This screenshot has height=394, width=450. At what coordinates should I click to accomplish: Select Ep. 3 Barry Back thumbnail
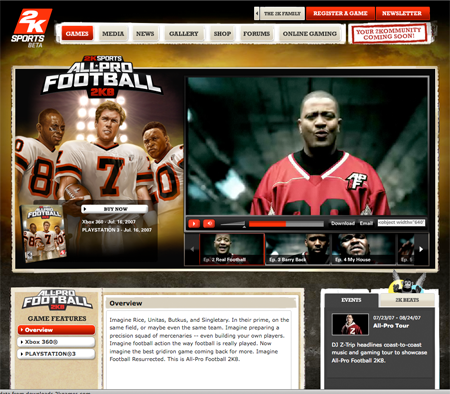[298, 249]
